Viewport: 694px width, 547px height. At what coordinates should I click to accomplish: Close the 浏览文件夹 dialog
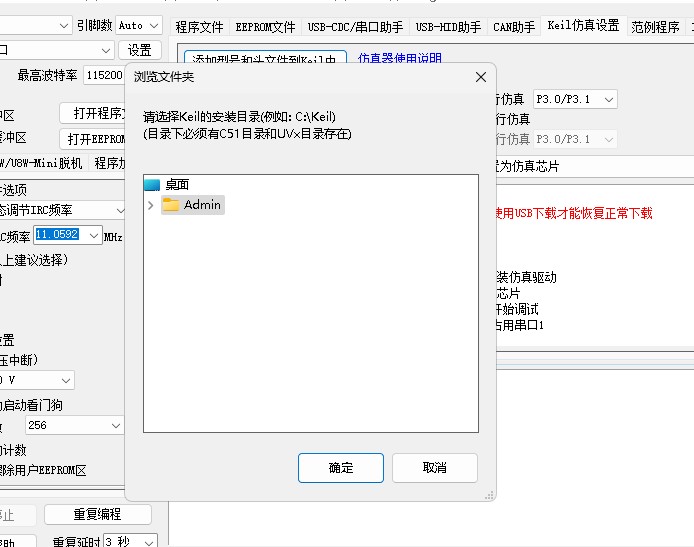tap(481, 77)
